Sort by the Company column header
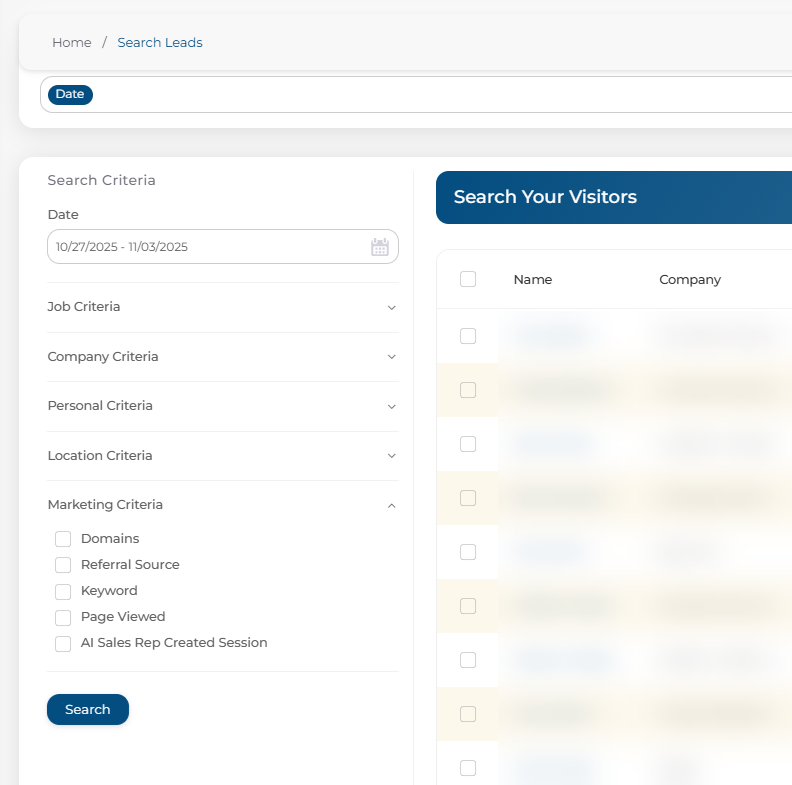This screenshot has width=792, height=785. click(x=690, y=280)
